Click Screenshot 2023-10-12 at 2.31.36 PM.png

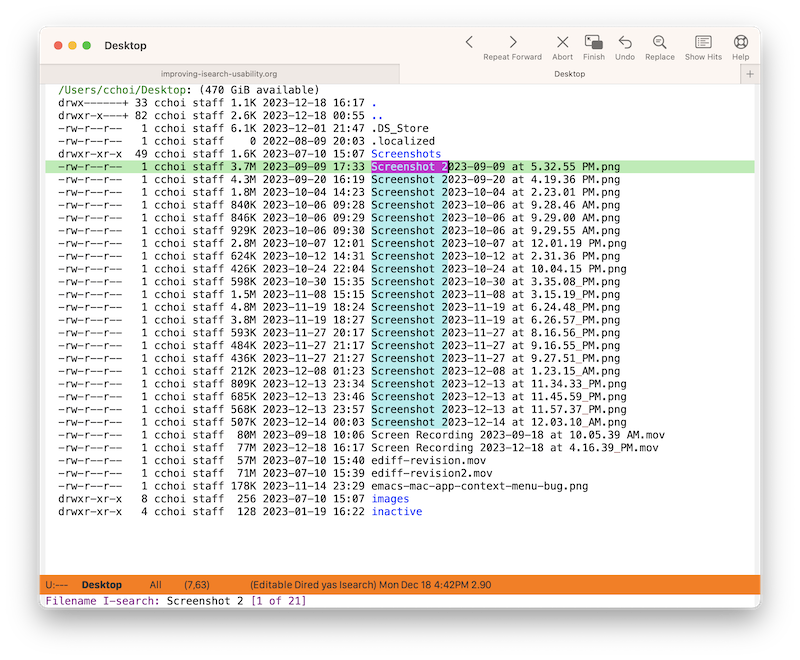[x=495, y=256]
